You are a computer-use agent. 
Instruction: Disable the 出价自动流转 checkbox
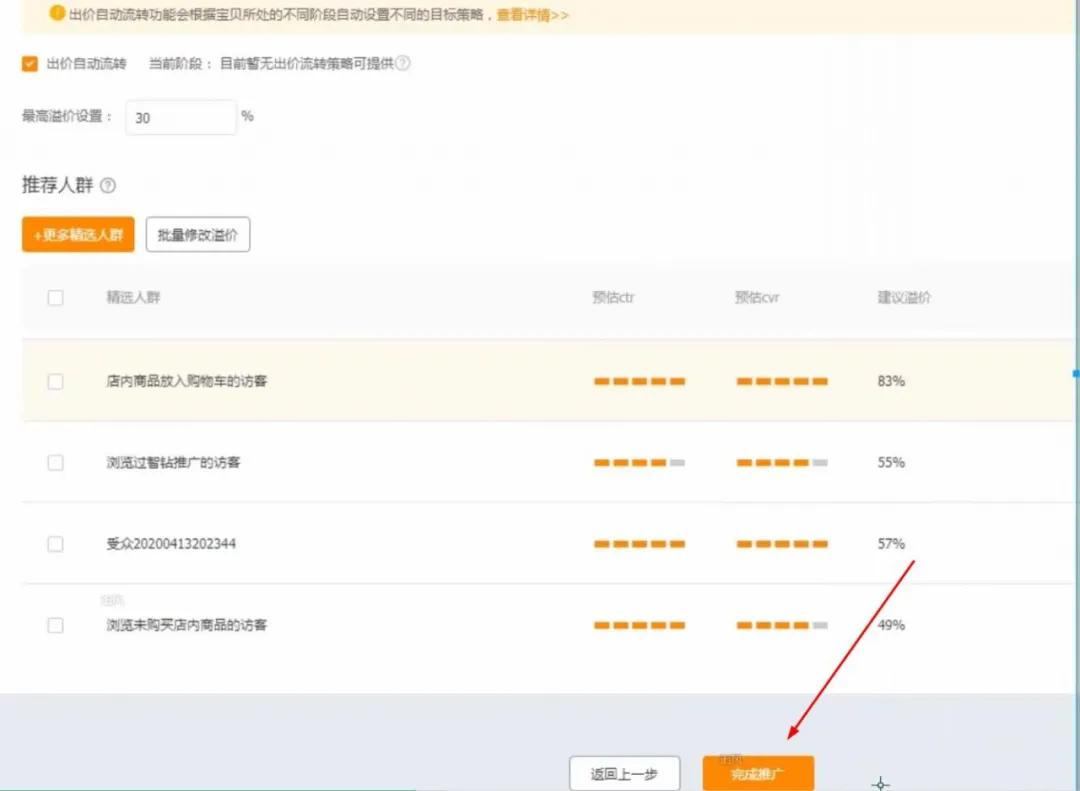coord(30,62)
